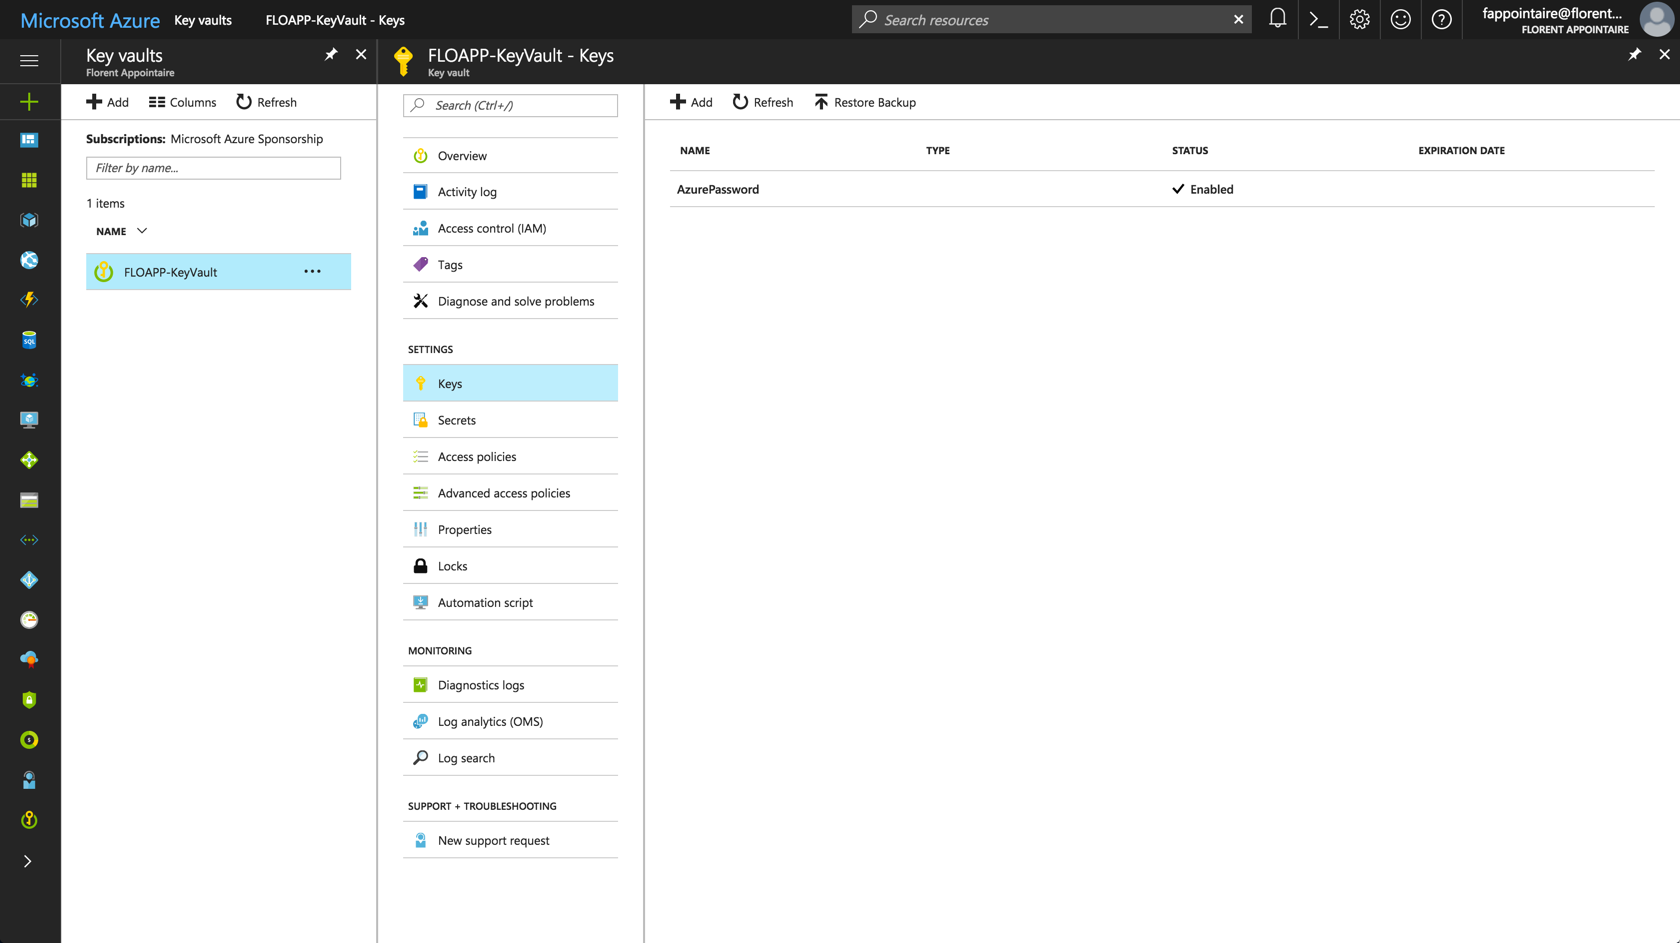Expand More services chevron at sidebar bottom
This screenshot has width=1680, height=943.
[x=28, y=861]
